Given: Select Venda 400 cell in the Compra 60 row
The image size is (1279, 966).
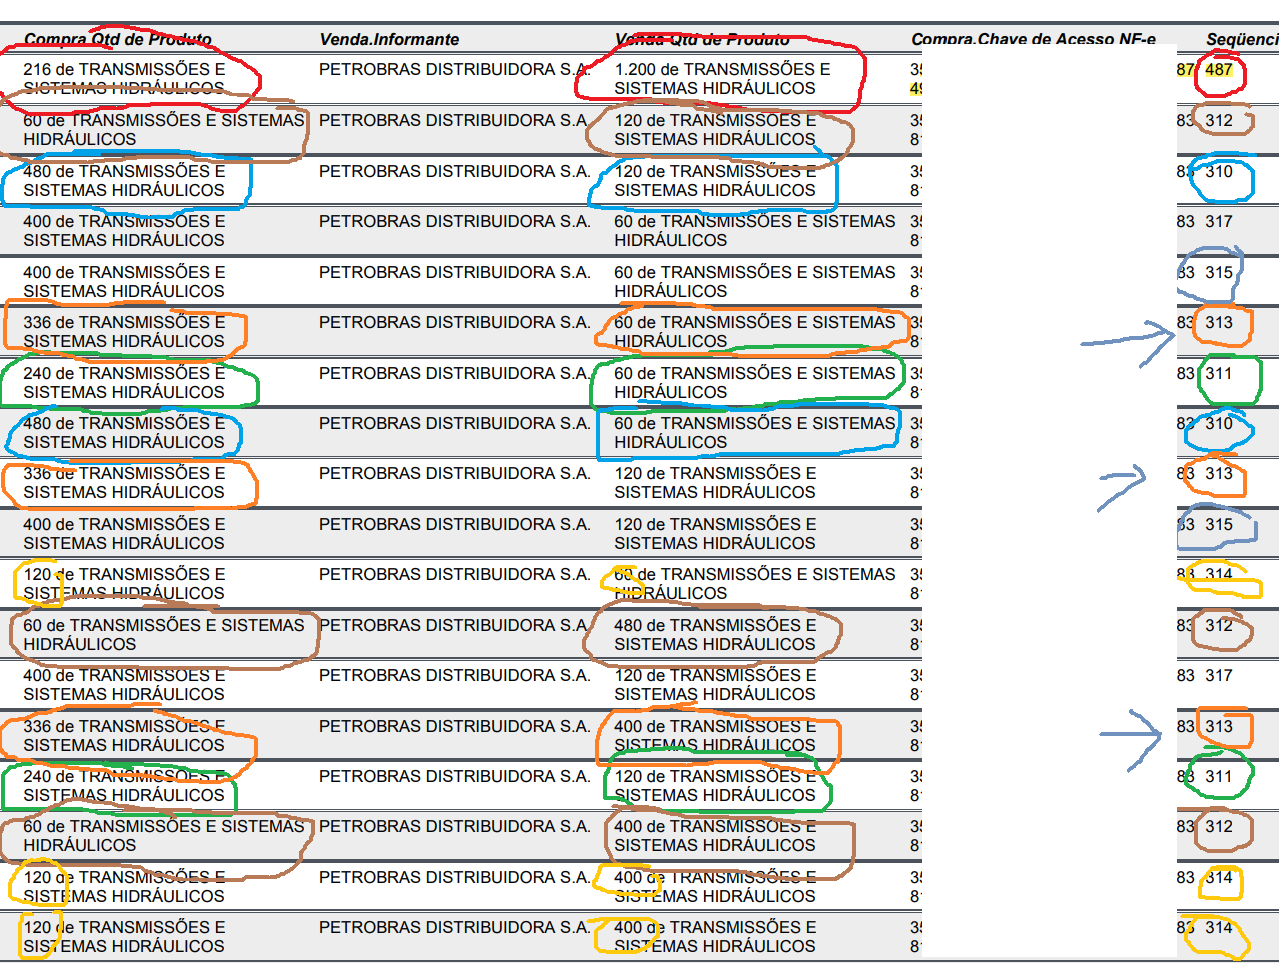Looking at the screenshot, I should click(715, 836).
